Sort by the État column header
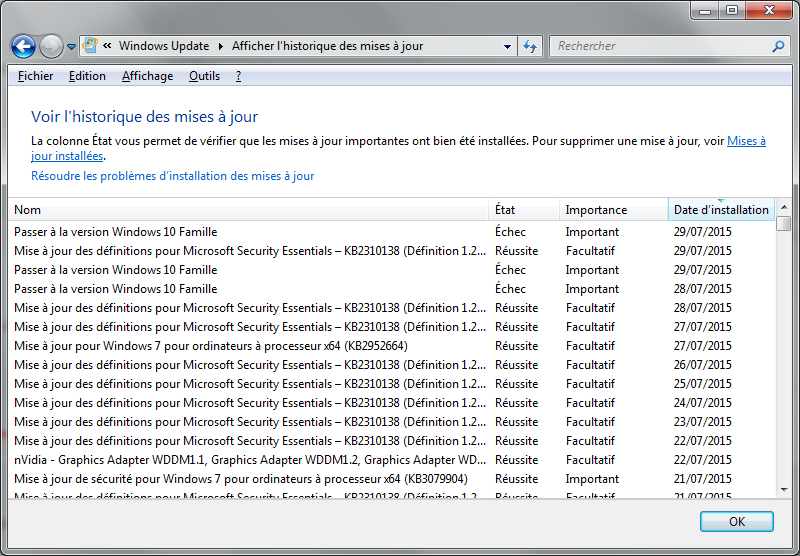This screenshot has width=800, height=556. coord(524,210)
